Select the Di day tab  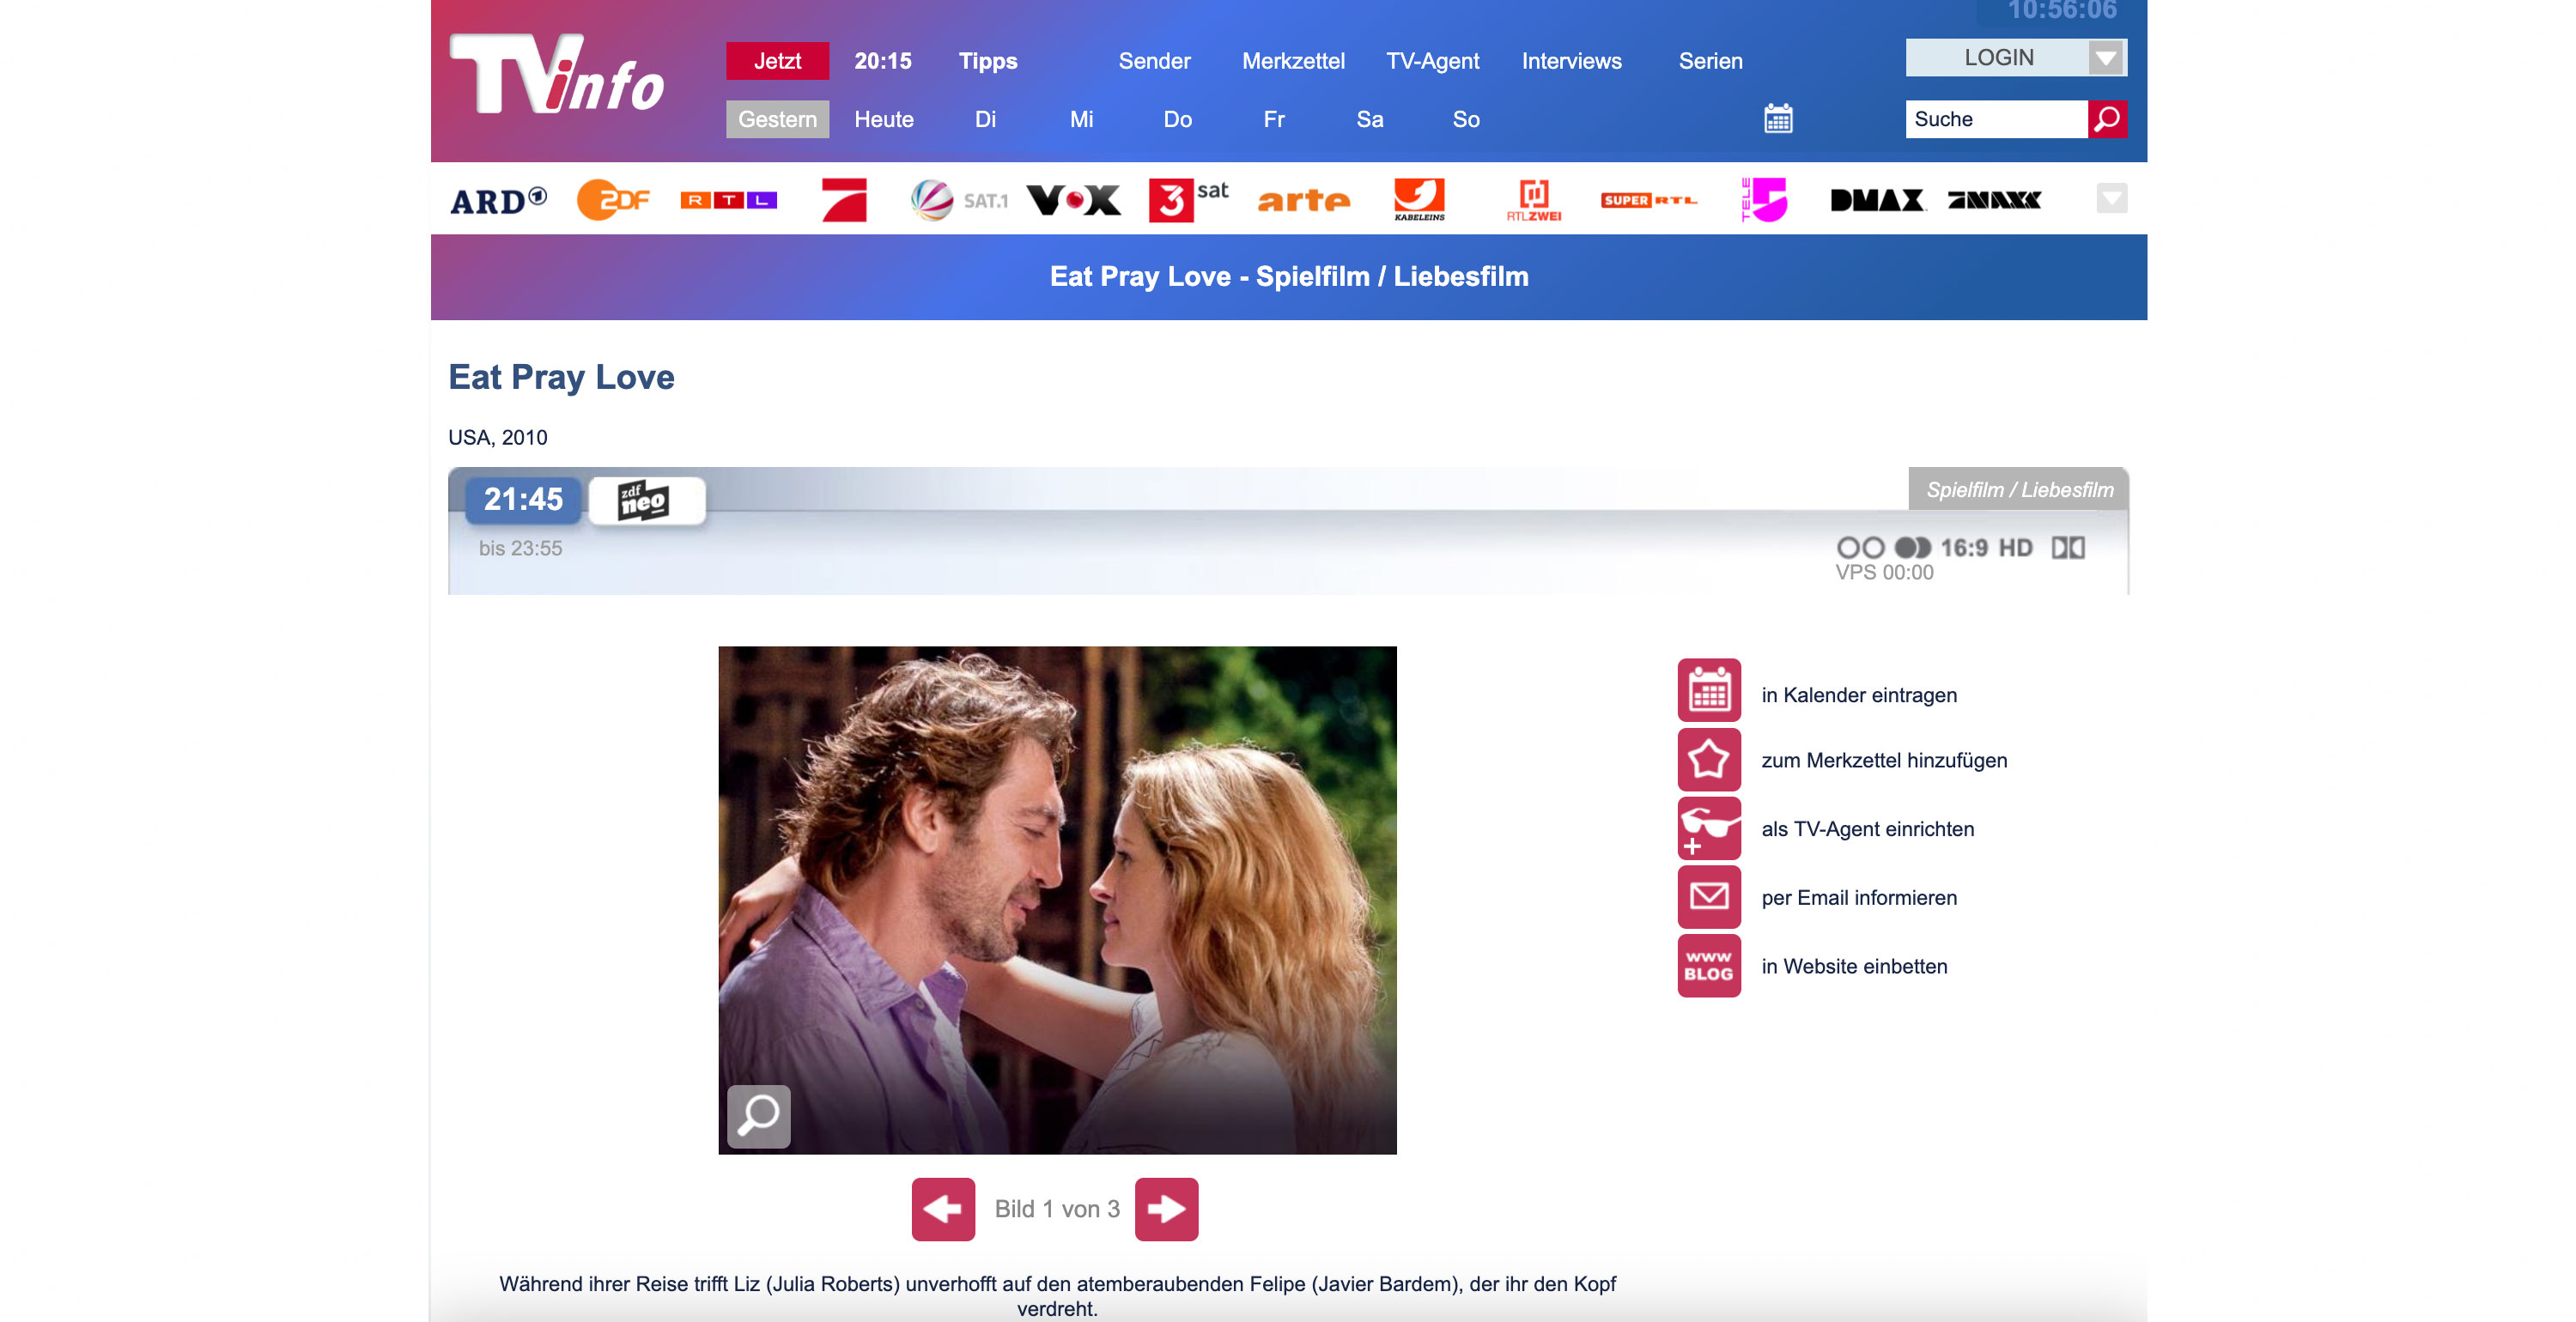pos(985,119)
